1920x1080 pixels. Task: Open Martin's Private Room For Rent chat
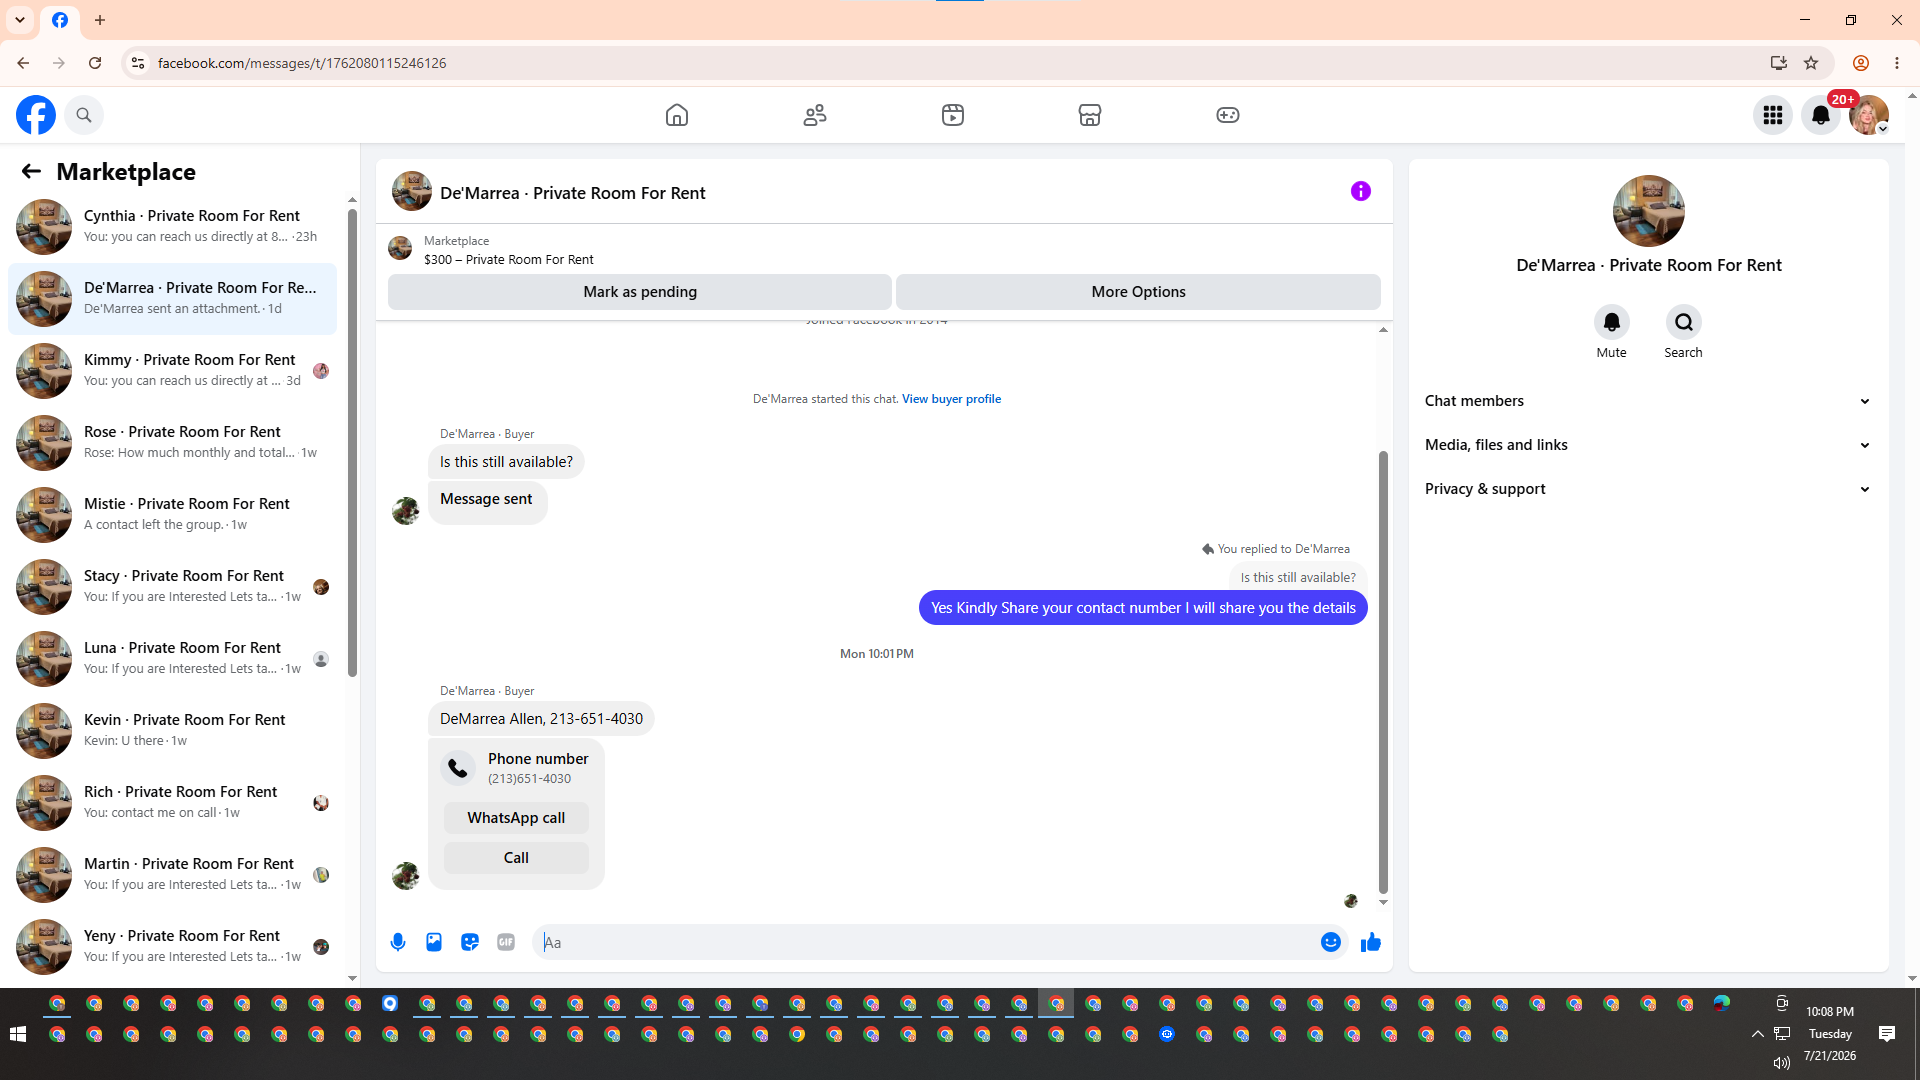point(172,875)
